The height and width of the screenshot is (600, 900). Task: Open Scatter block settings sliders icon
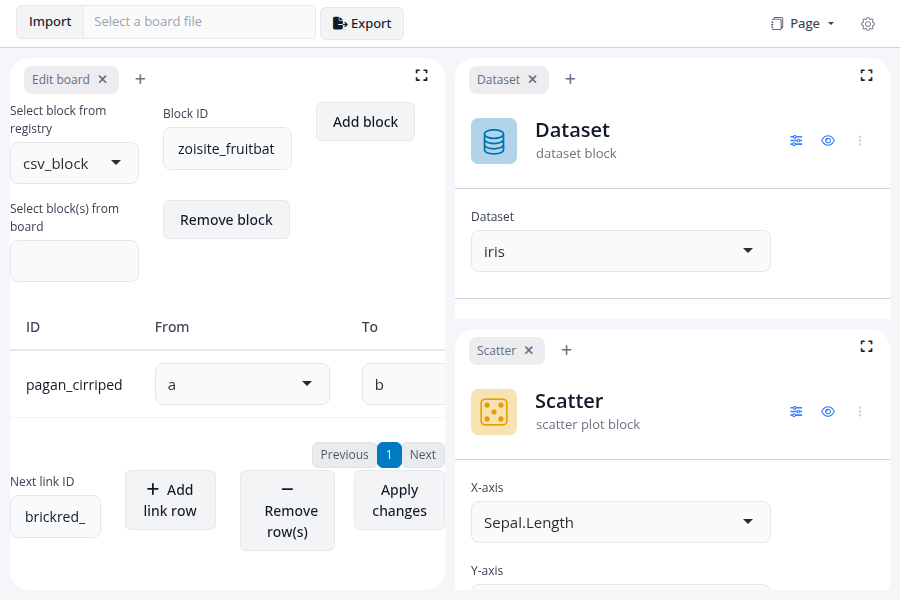[x=796, y=412]
